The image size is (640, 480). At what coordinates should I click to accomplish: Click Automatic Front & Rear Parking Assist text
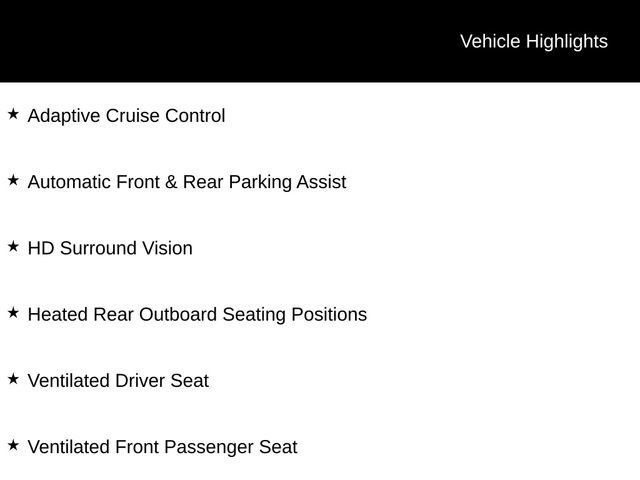tap(186, 182)
